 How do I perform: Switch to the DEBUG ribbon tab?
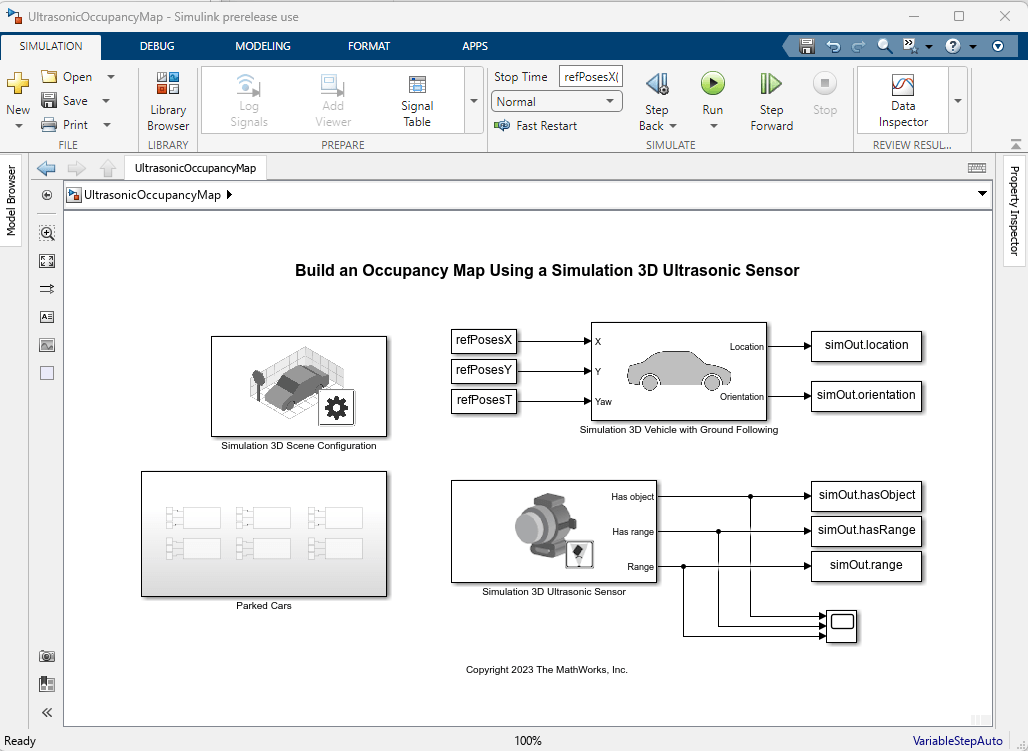pos(157,46)
